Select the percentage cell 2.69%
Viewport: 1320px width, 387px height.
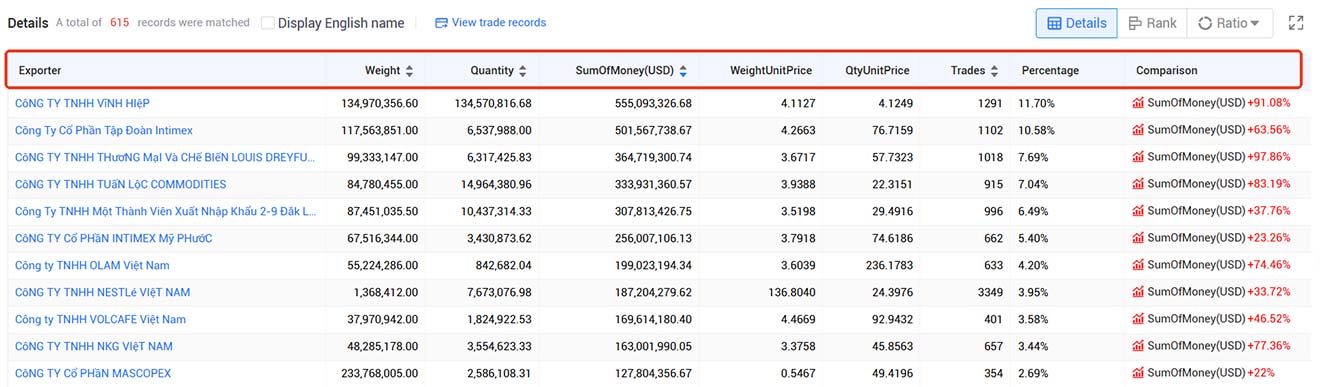[x=1033, y=373]
